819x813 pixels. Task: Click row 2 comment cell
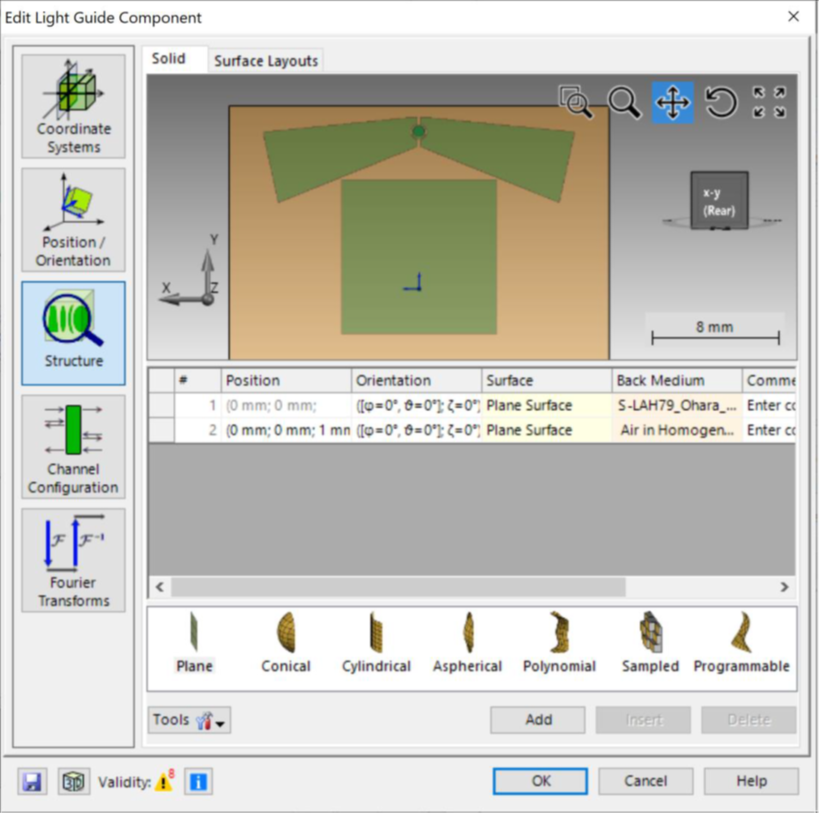tap(769, 430)
